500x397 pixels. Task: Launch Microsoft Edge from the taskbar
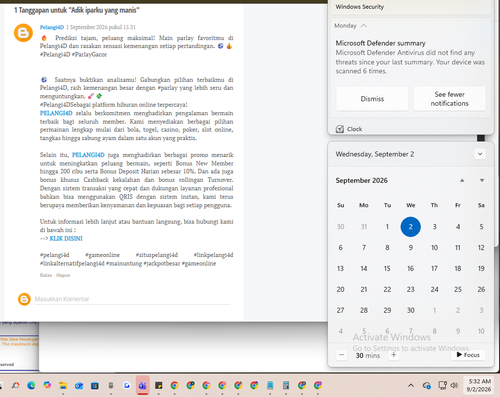(x=31, y=386)
